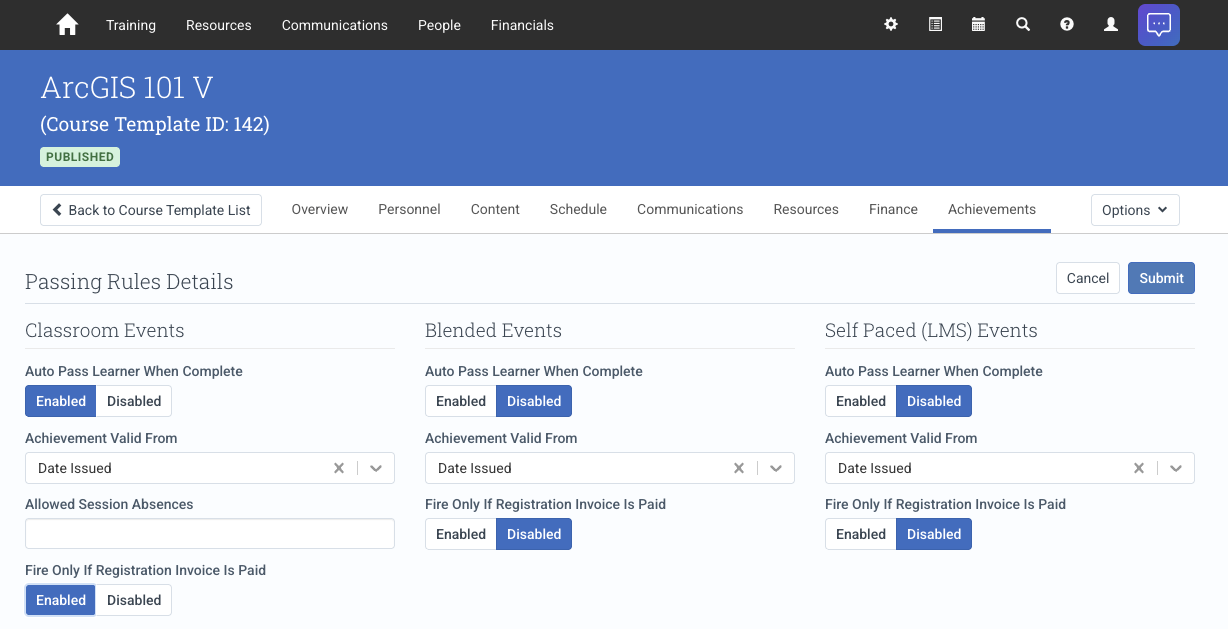This screenshot has height=629, width=1228.
Task: Click the Self Paced (LMS) Events heading
Action: [x=931, y=330]
